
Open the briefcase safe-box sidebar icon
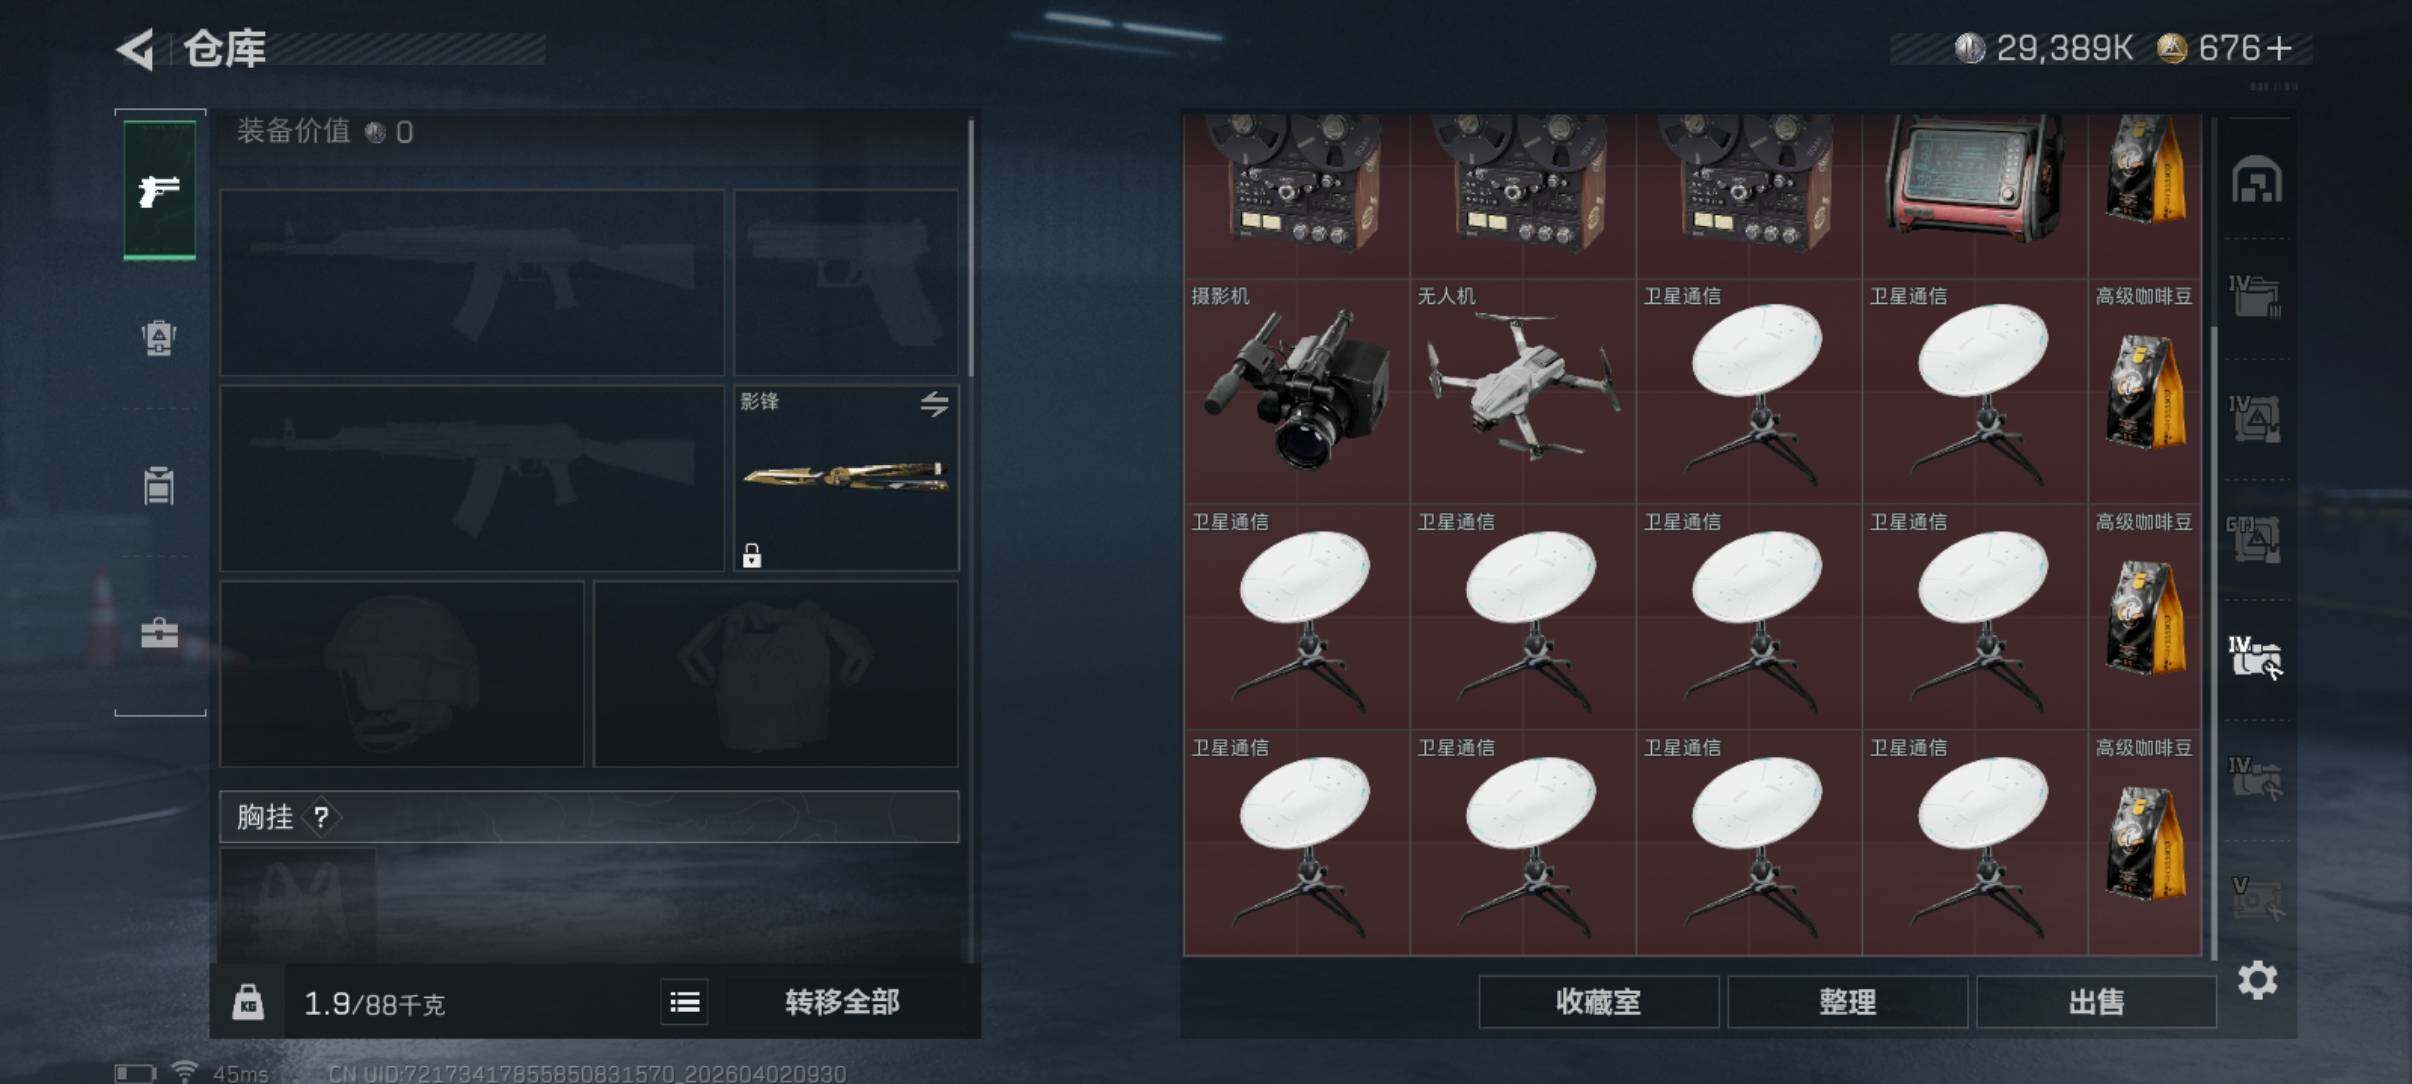pos(159,633)
